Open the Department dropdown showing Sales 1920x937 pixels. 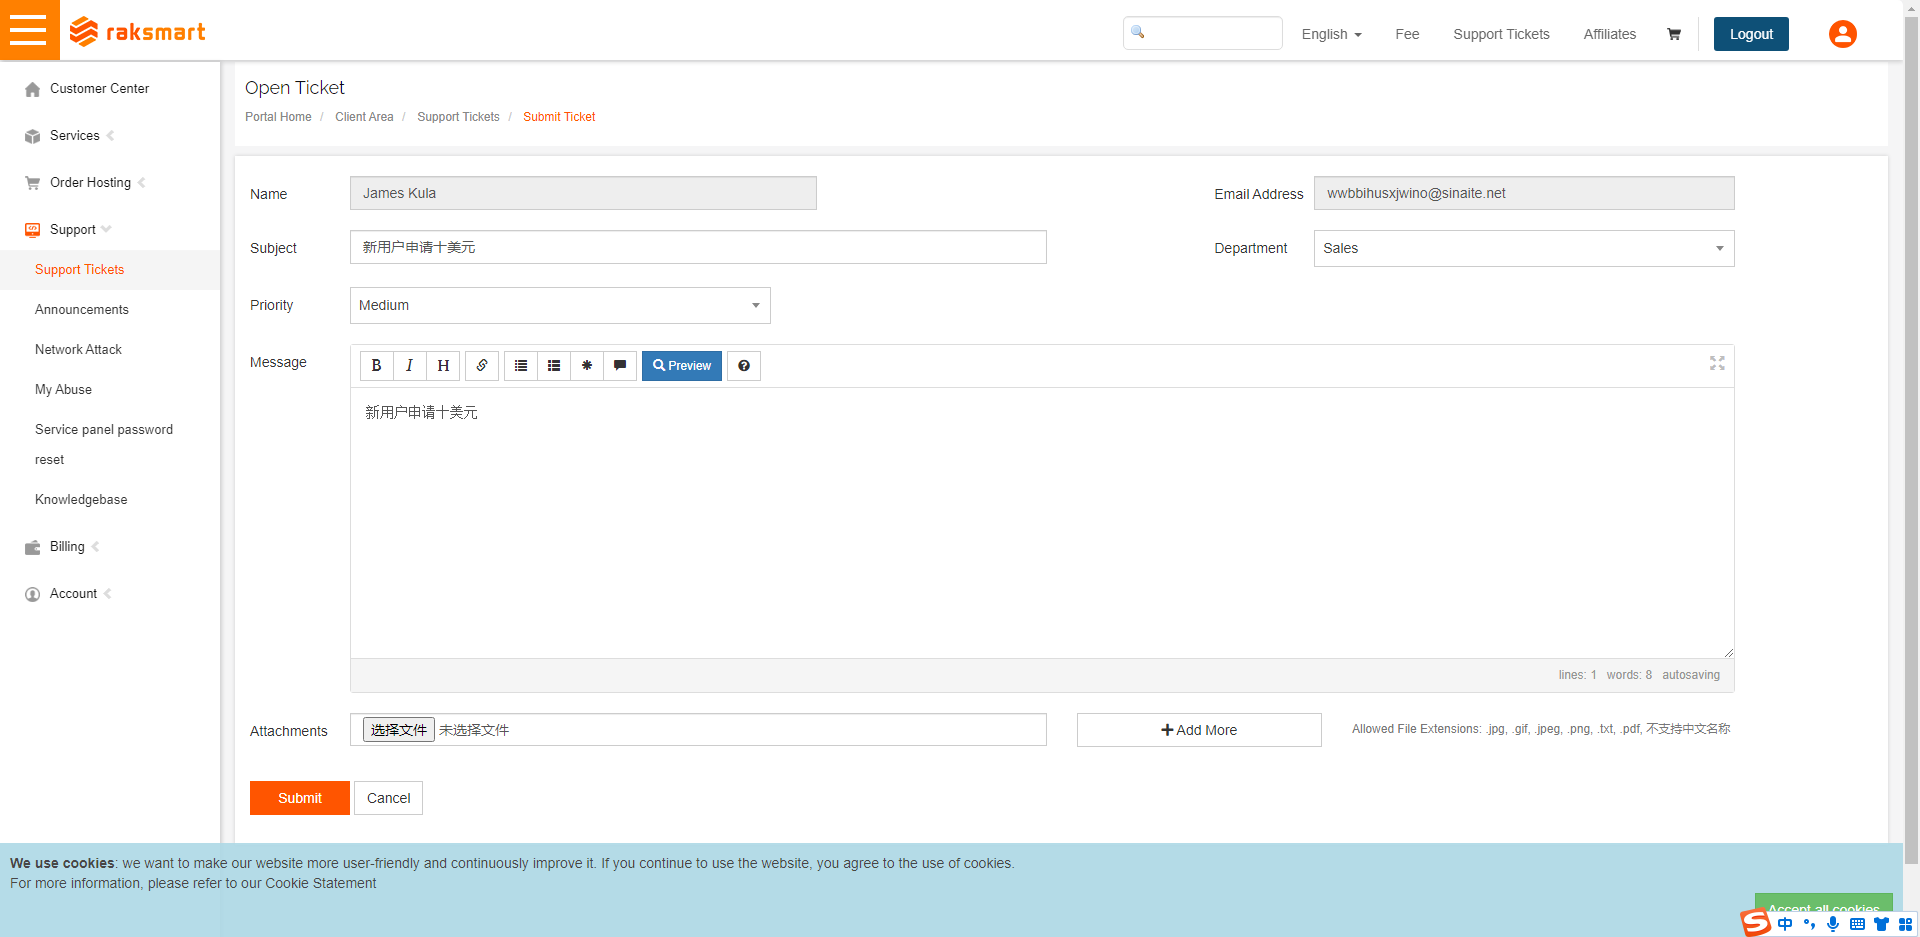1523,249
